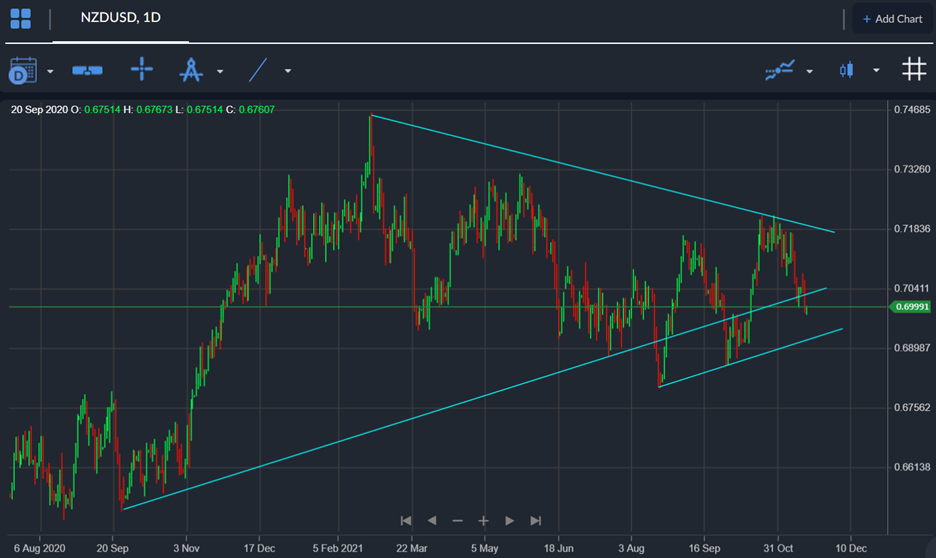
Task: Click the 31 Oct date axis label
Action: (x=778, y=548)
